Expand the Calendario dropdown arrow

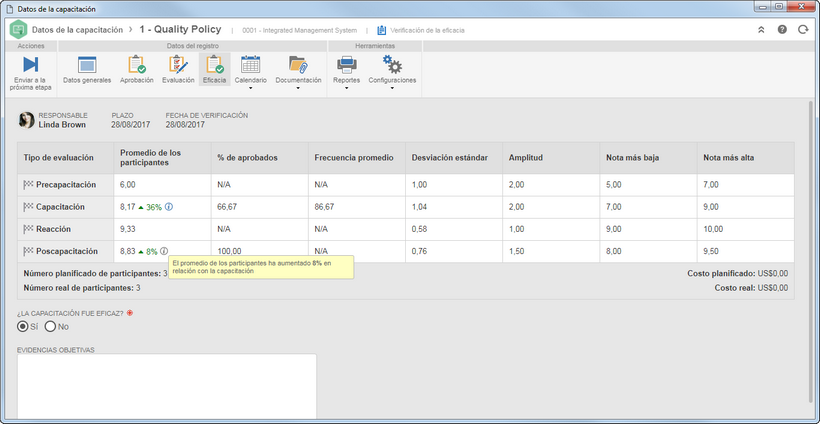[x=250, y=88]
